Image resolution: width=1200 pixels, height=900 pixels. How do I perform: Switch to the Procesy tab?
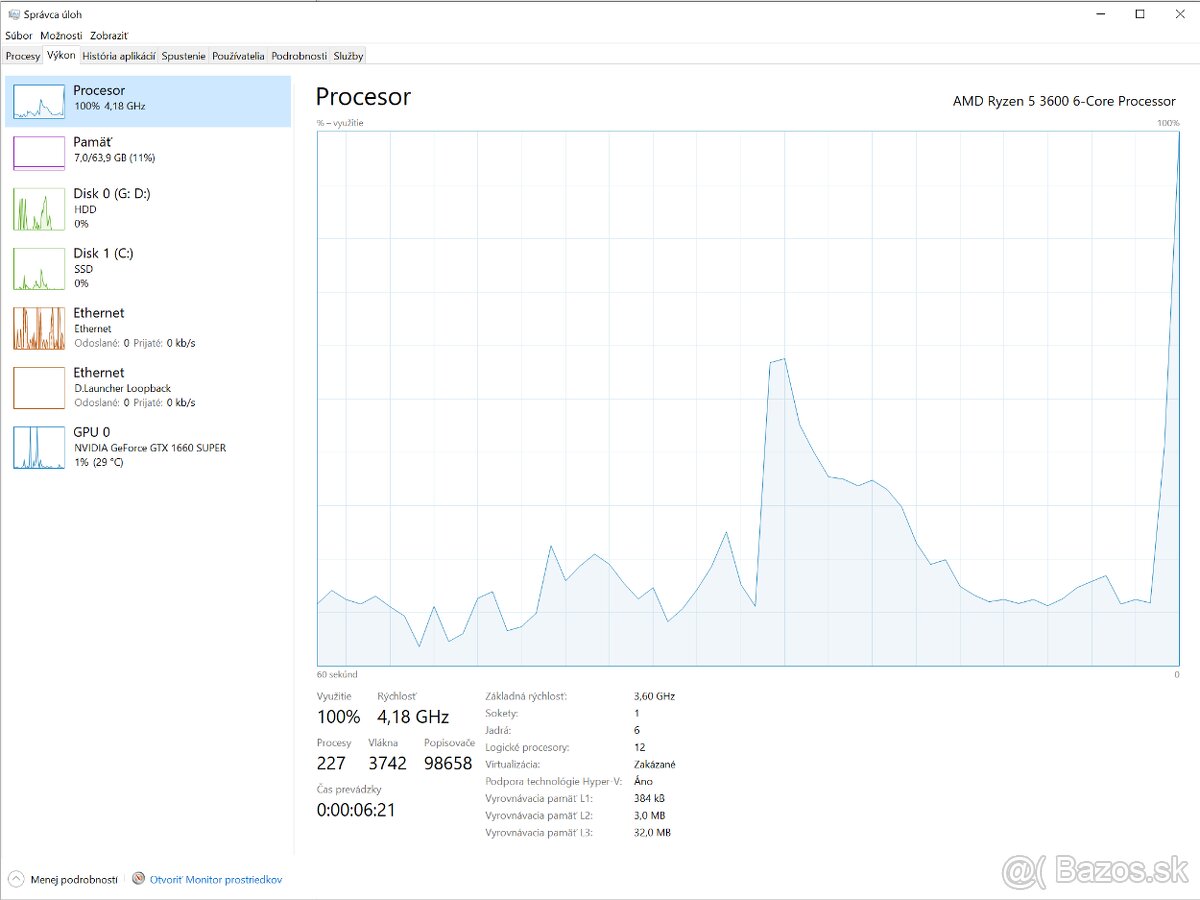pos(22,56)
